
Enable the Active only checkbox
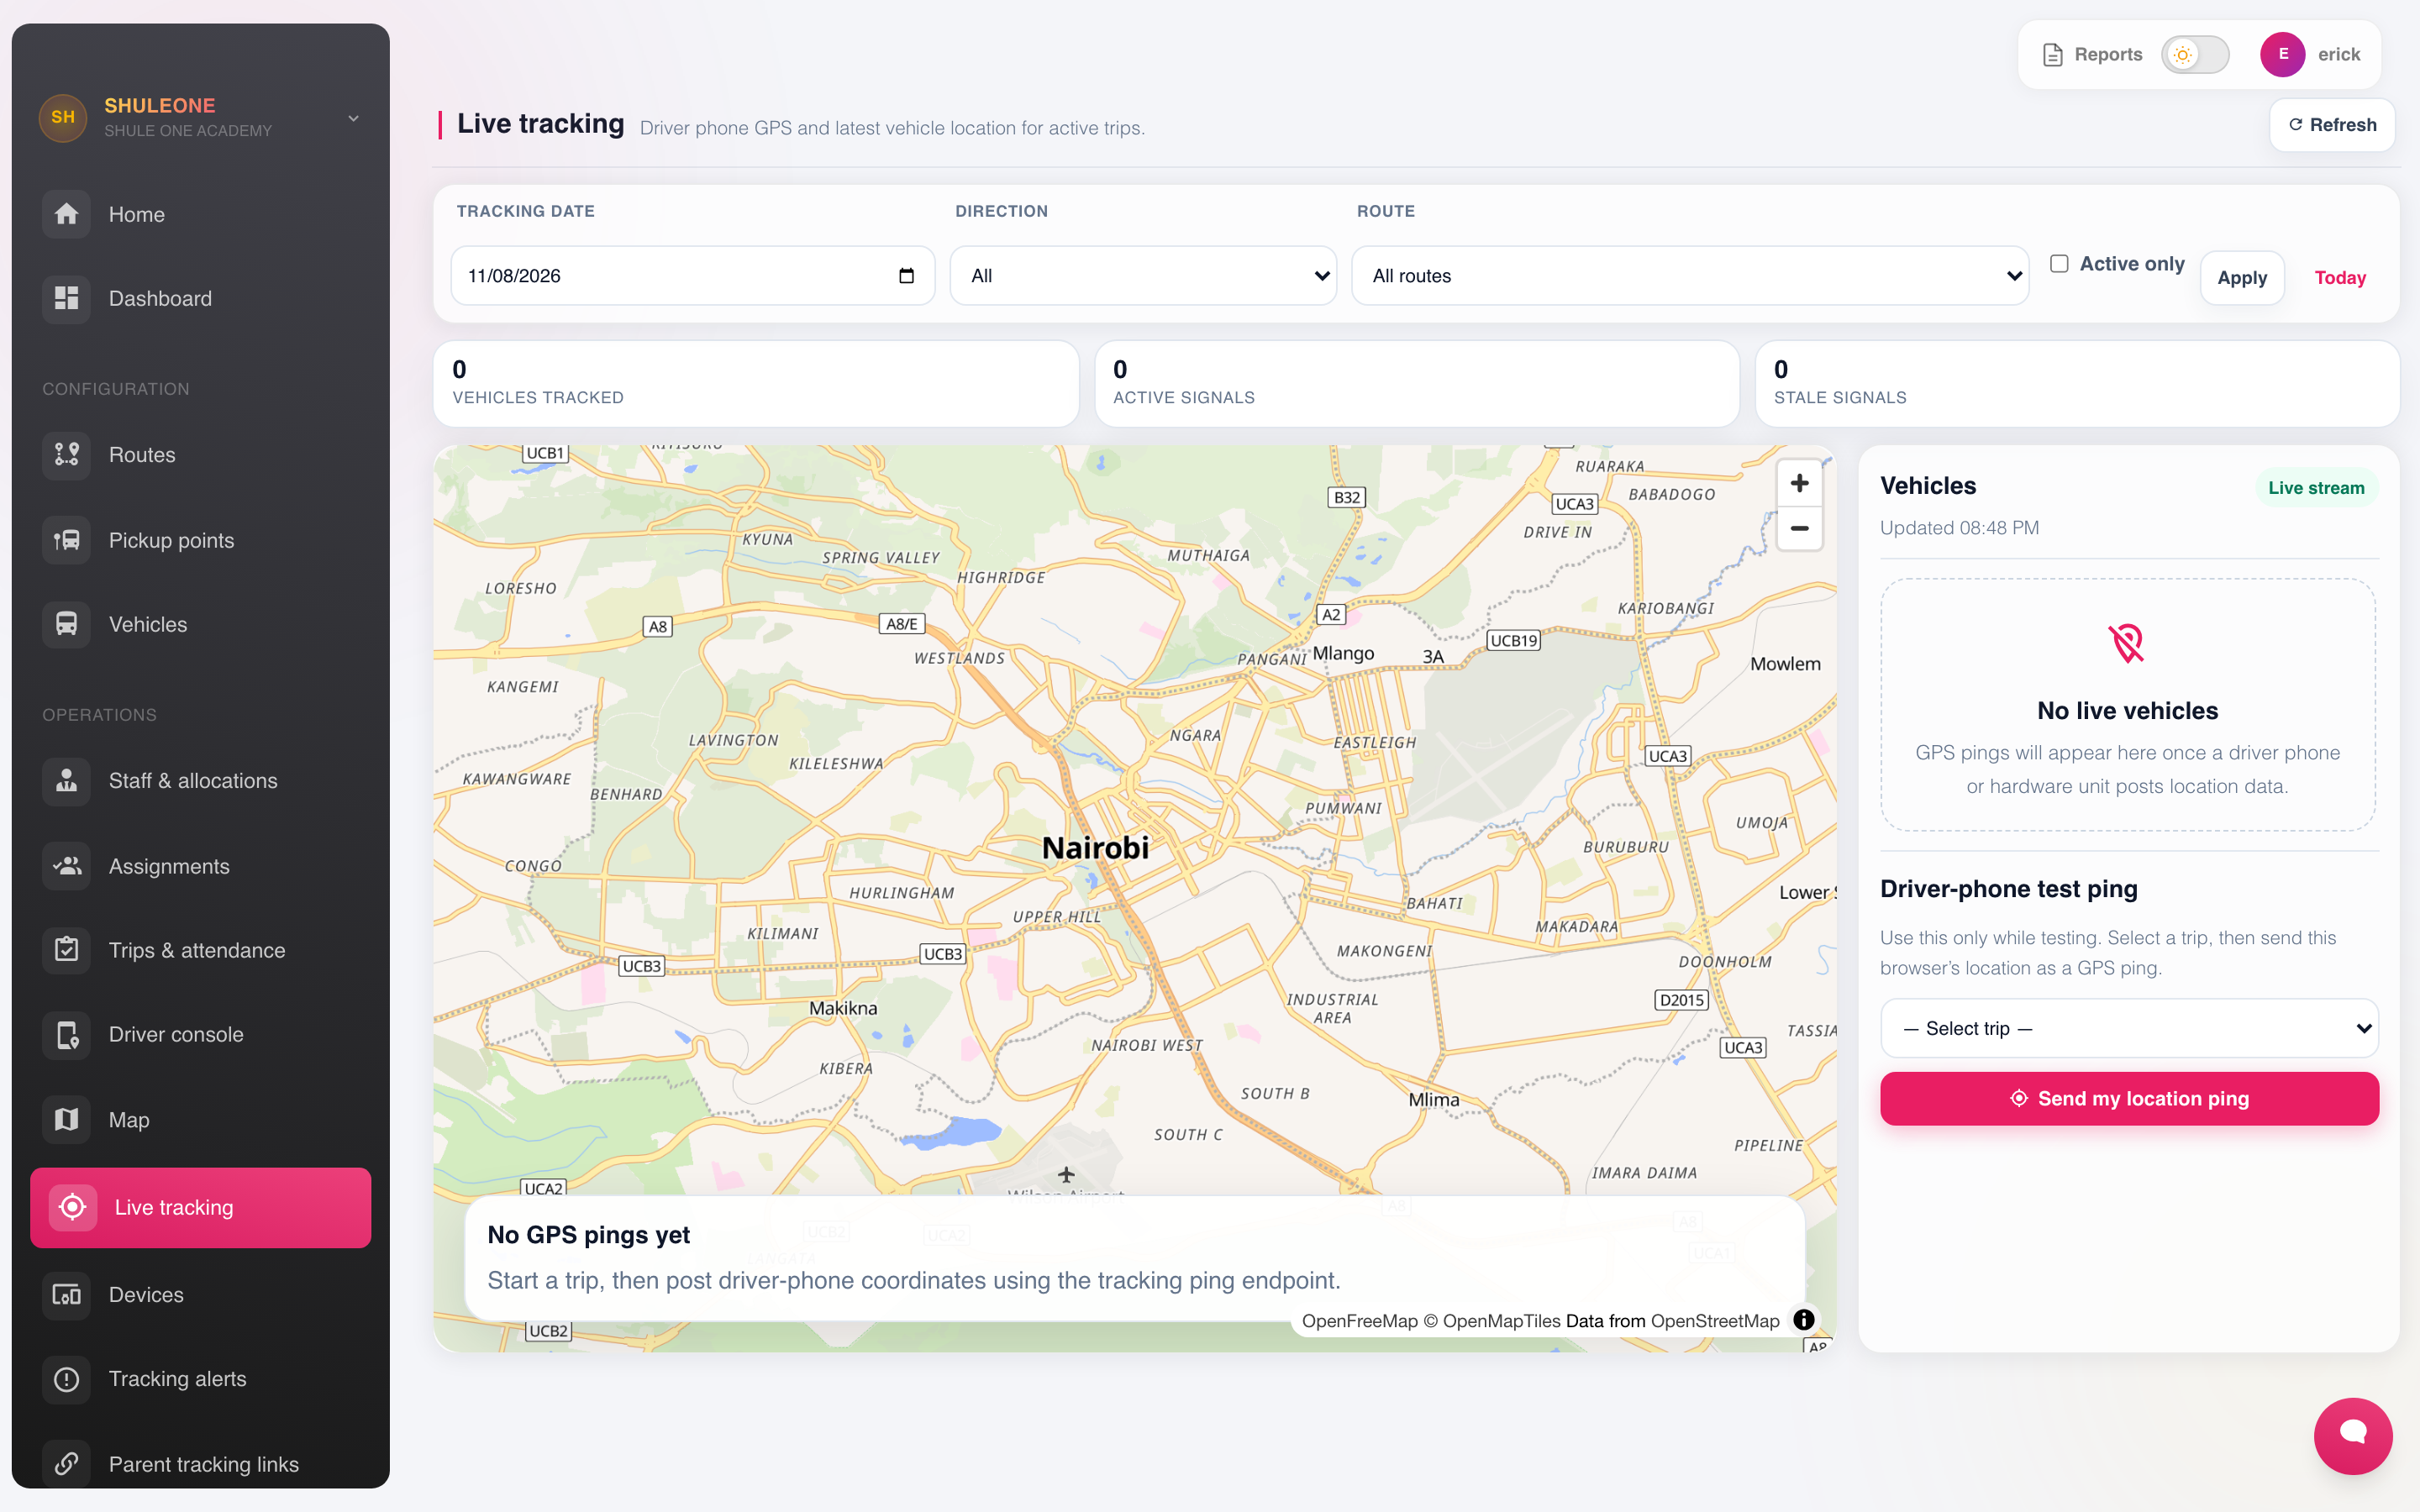[2059, 264]
